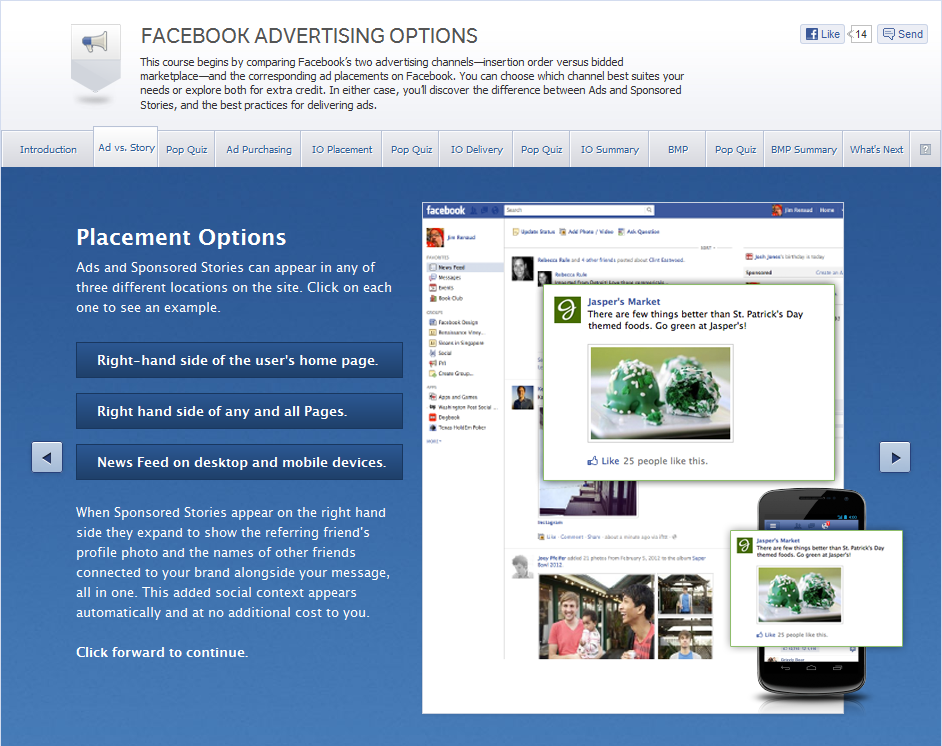
Task: Click the green truffles photo in the large ad
Action: [660, 393]
